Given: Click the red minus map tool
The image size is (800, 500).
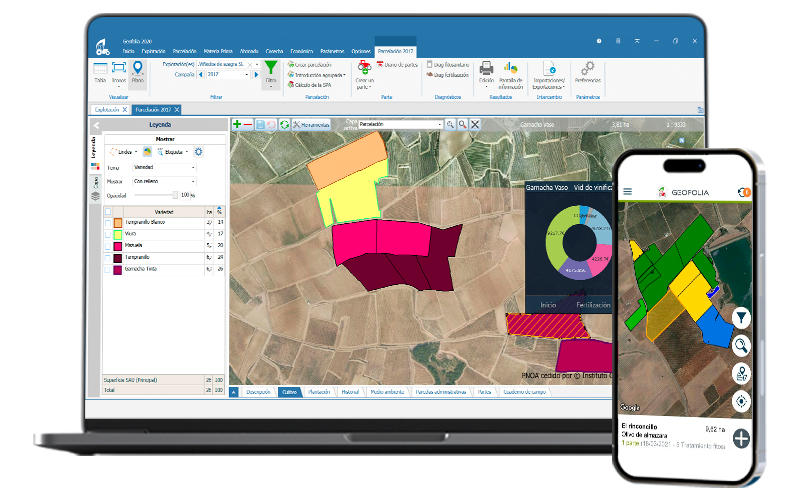Looking at the screenshot, I should 248,124.
